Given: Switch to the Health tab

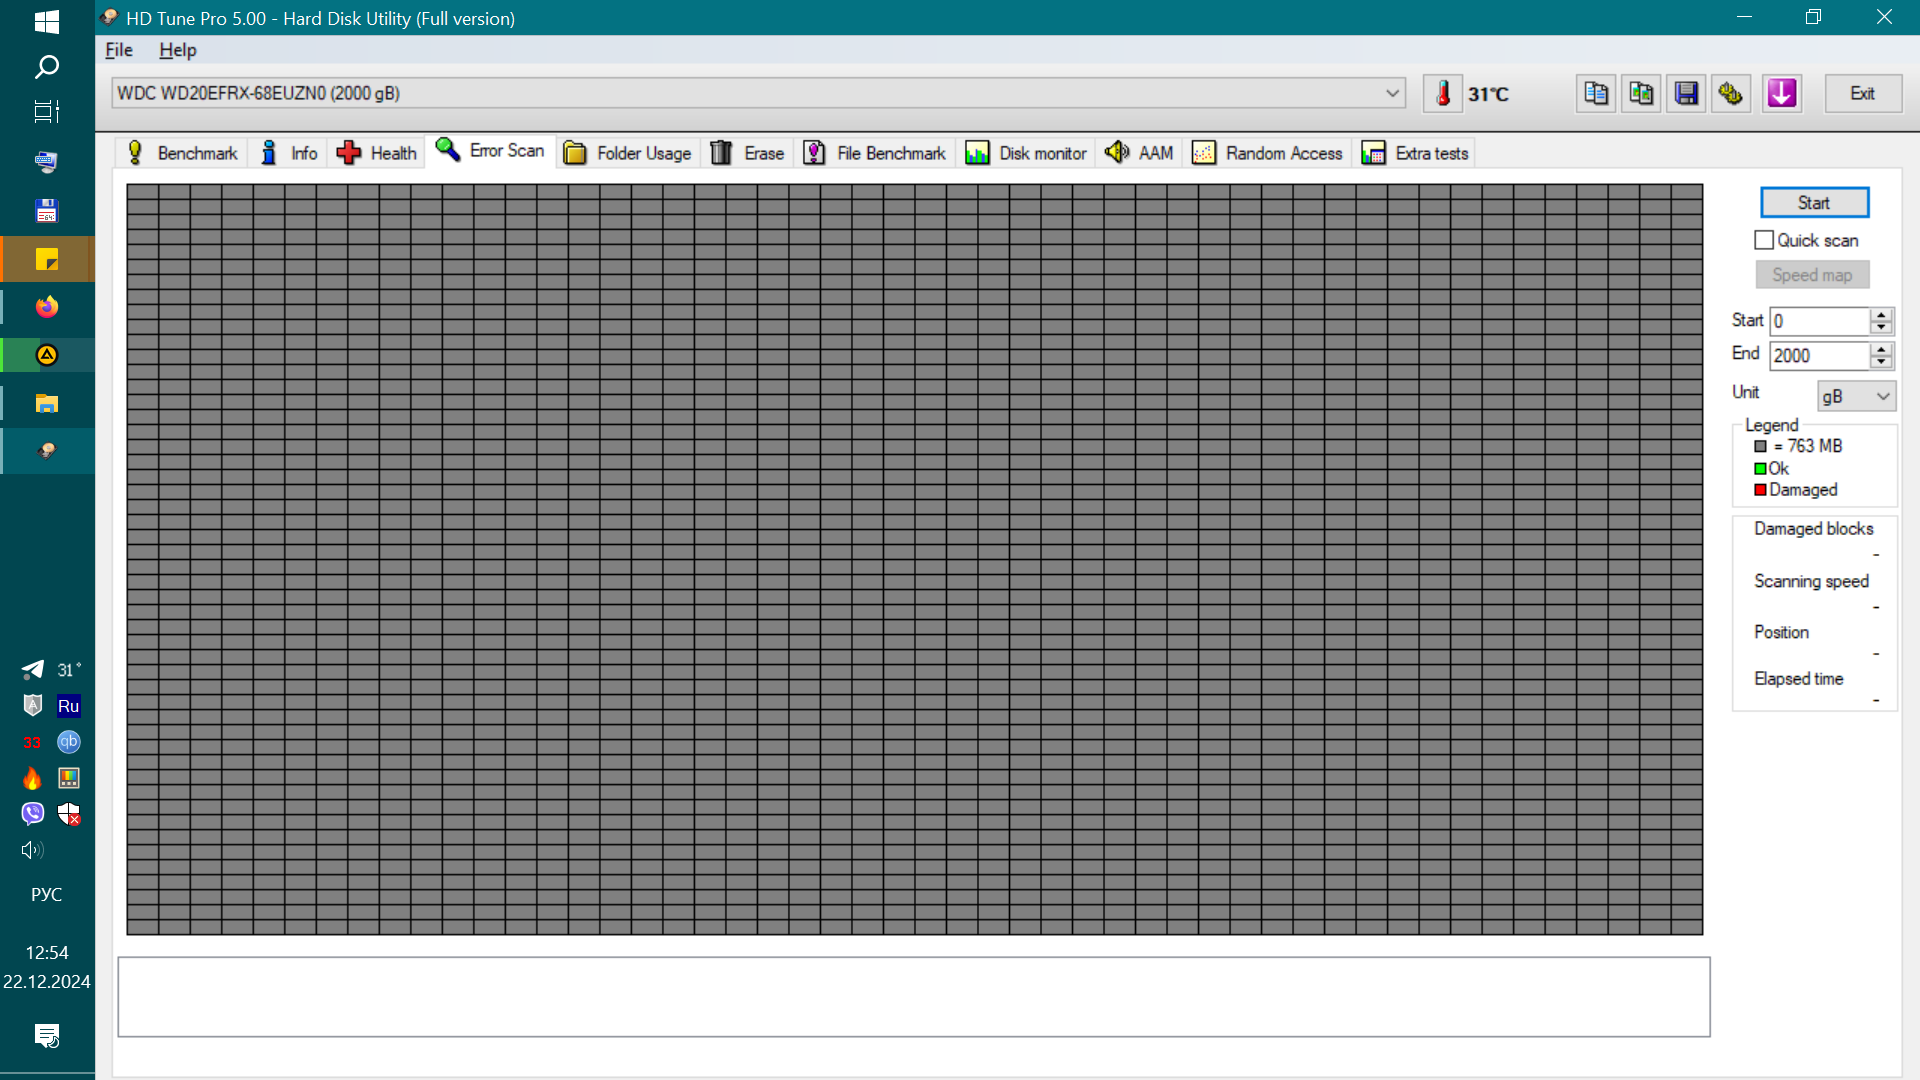Looking at the screenshot, I should click(378, 153).
